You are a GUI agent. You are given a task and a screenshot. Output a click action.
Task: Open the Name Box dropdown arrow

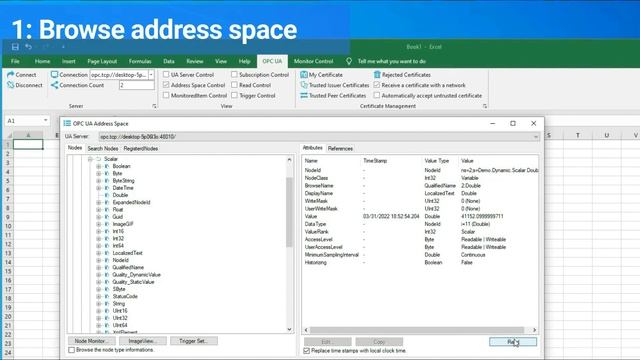[x=45, y=121]
